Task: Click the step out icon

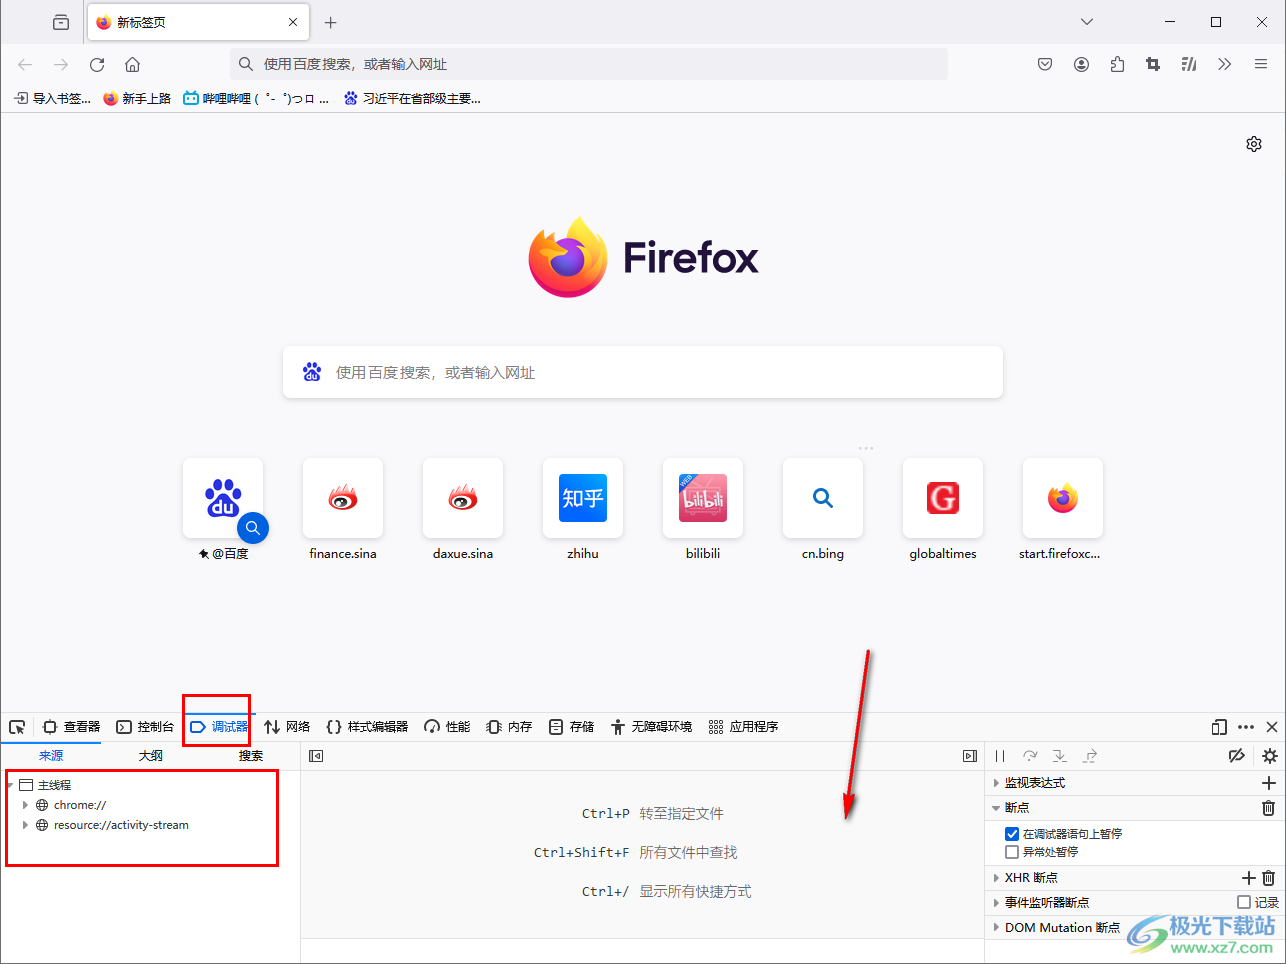Action: [1090, 756]
